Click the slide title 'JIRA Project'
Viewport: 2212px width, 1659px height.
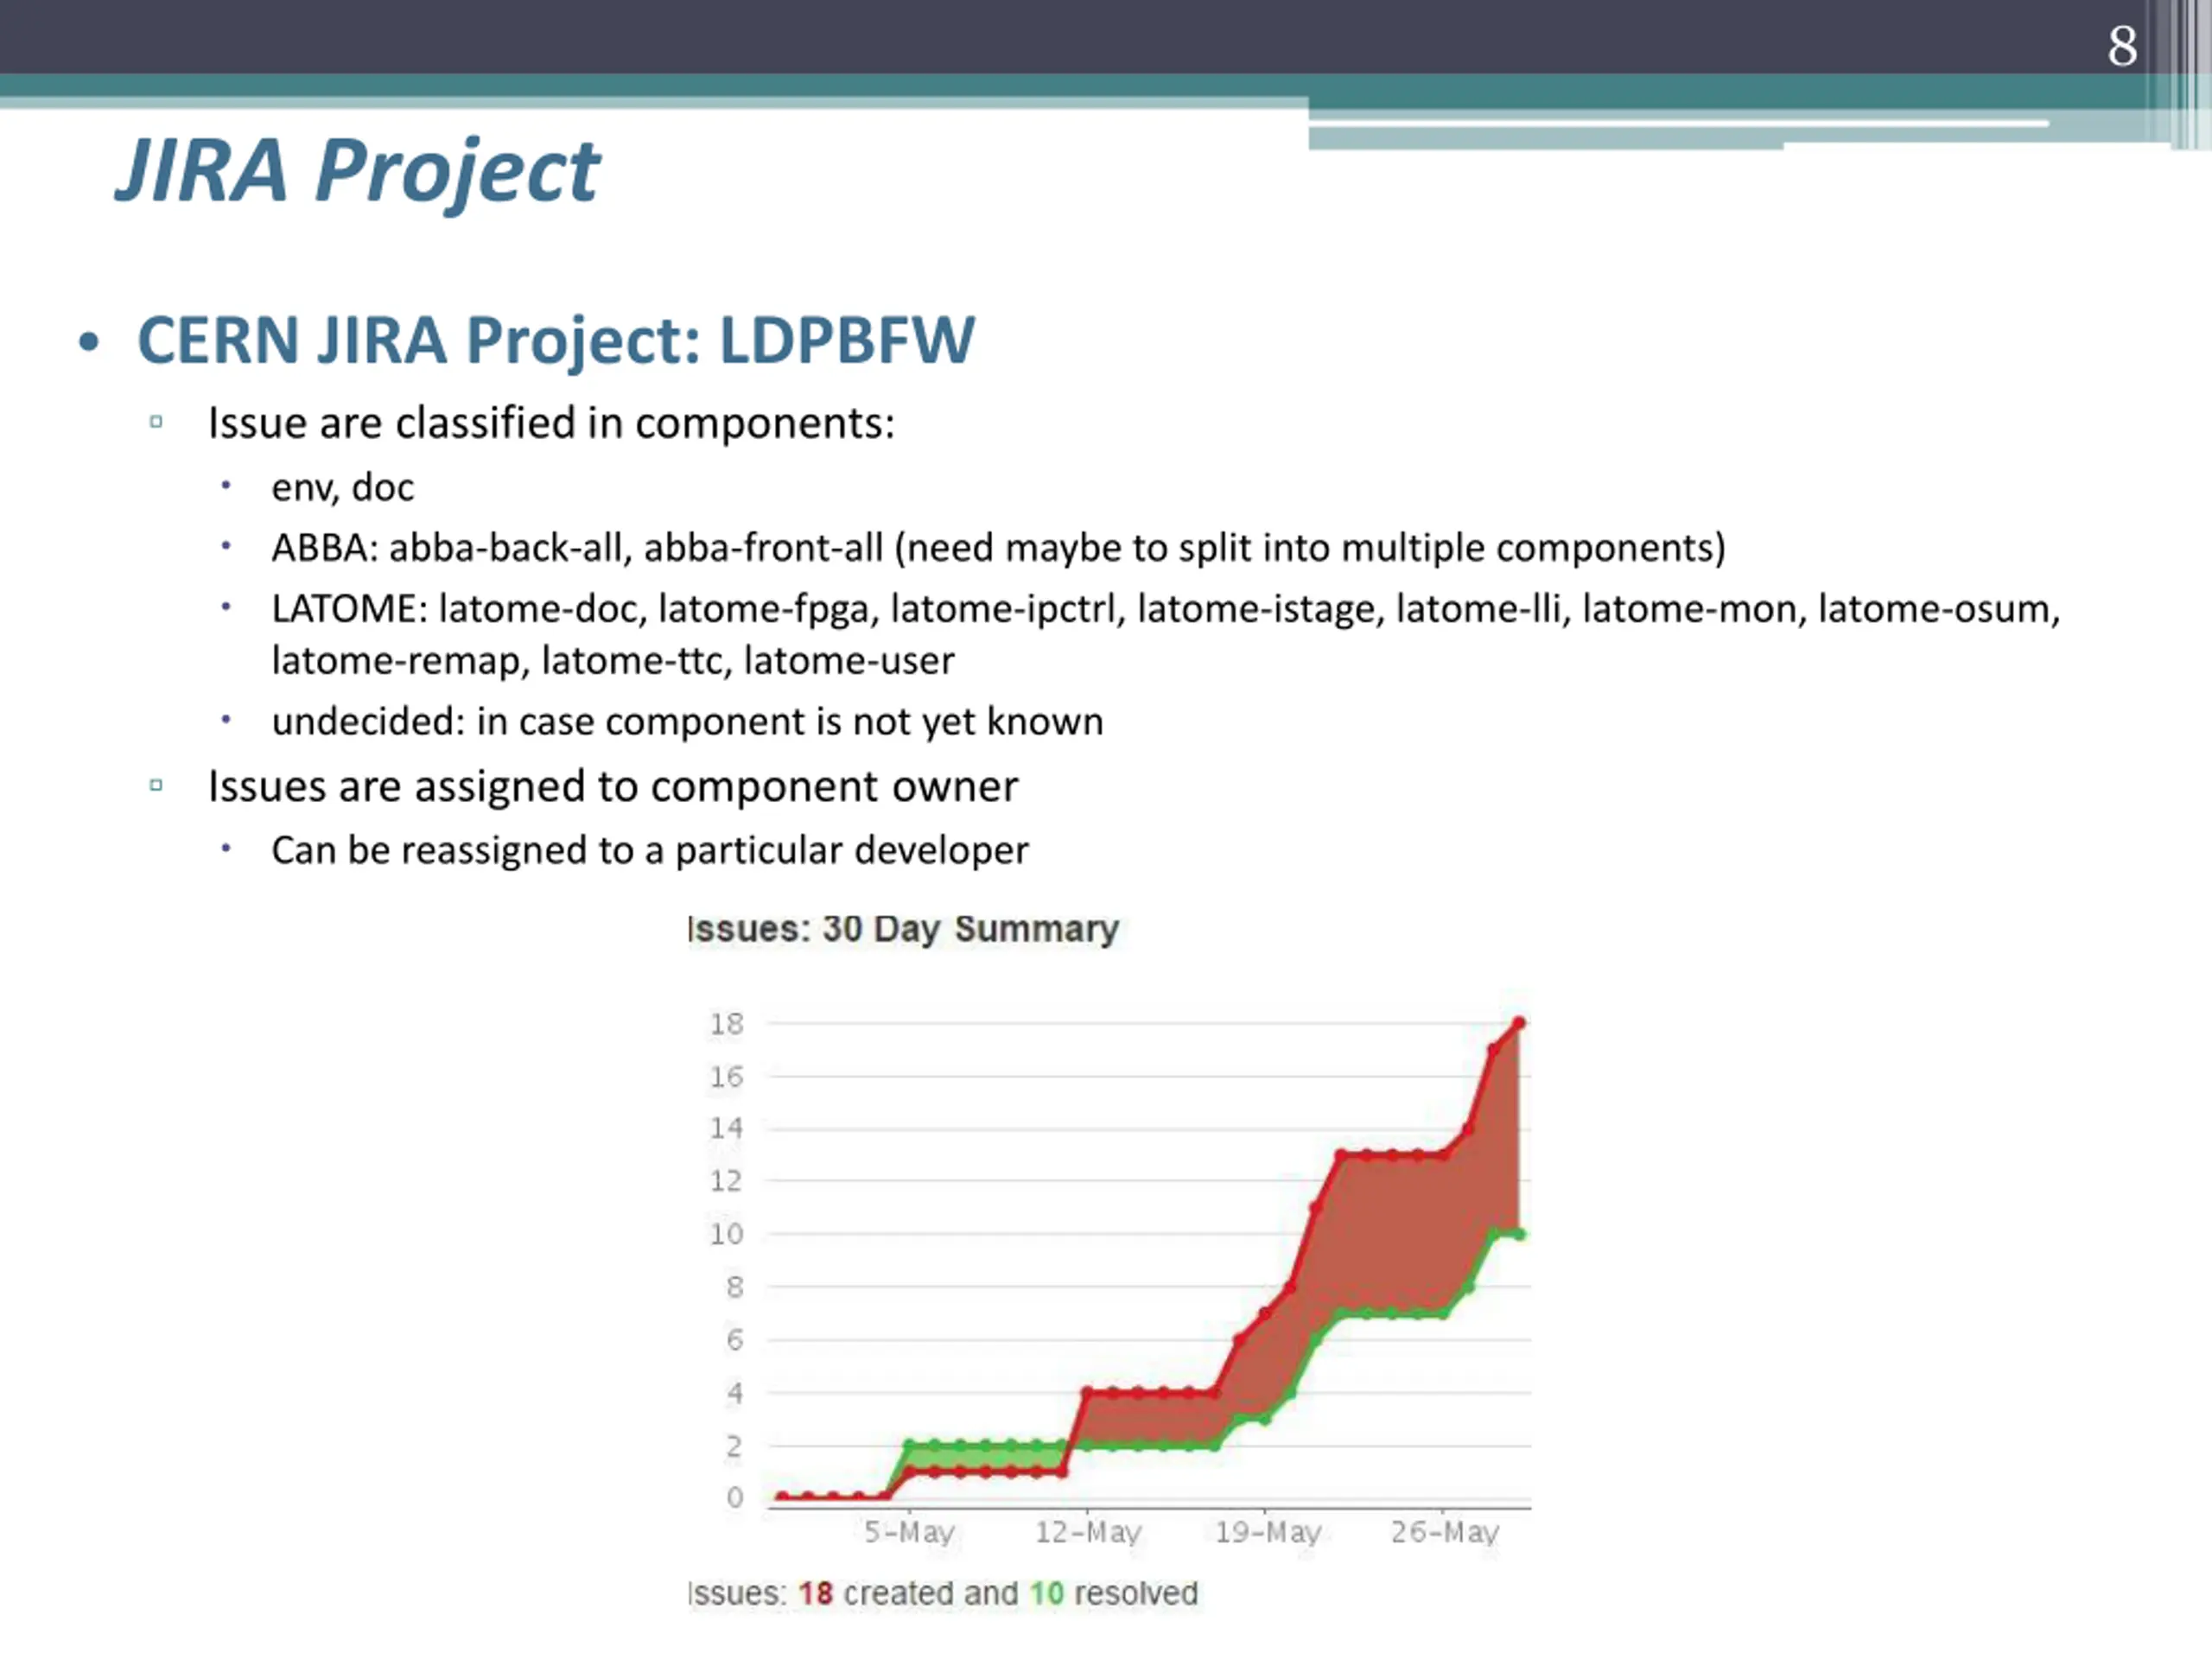(357, 172)
